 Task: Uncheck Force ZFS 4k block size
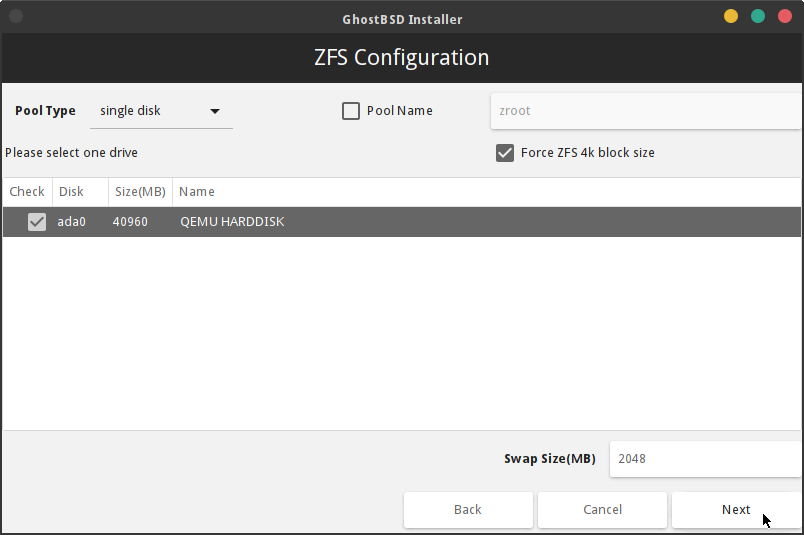tap(505, 153)
